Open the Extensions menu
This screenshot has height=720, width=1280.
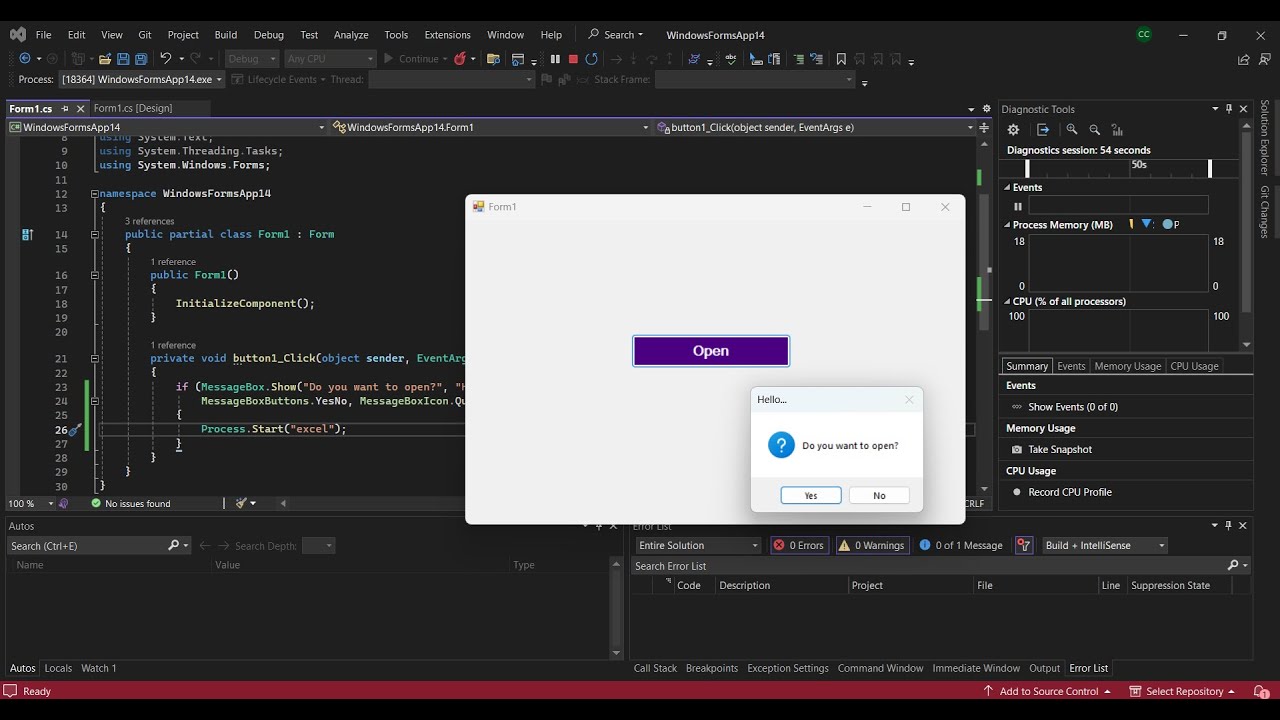click(447, 35)
